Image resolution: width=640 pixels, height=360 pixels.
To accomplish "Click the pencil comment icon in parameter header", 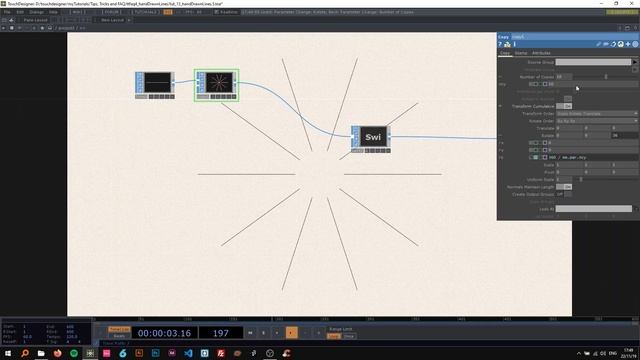I will [x=598, y=44].
